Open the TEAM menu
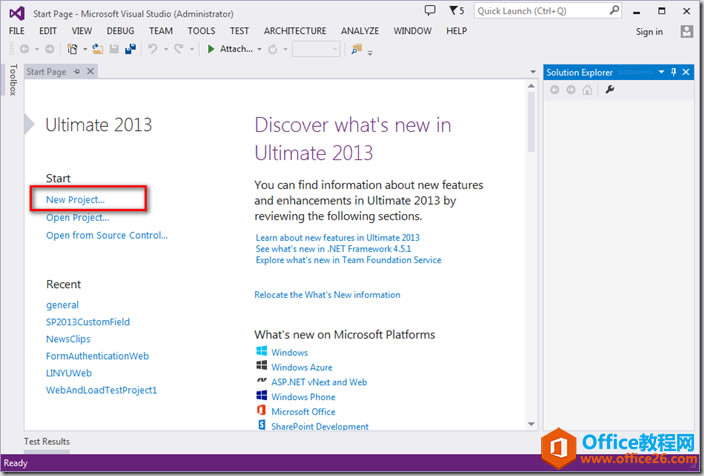This screenshot has width=704, height=476. click(161, 31)
